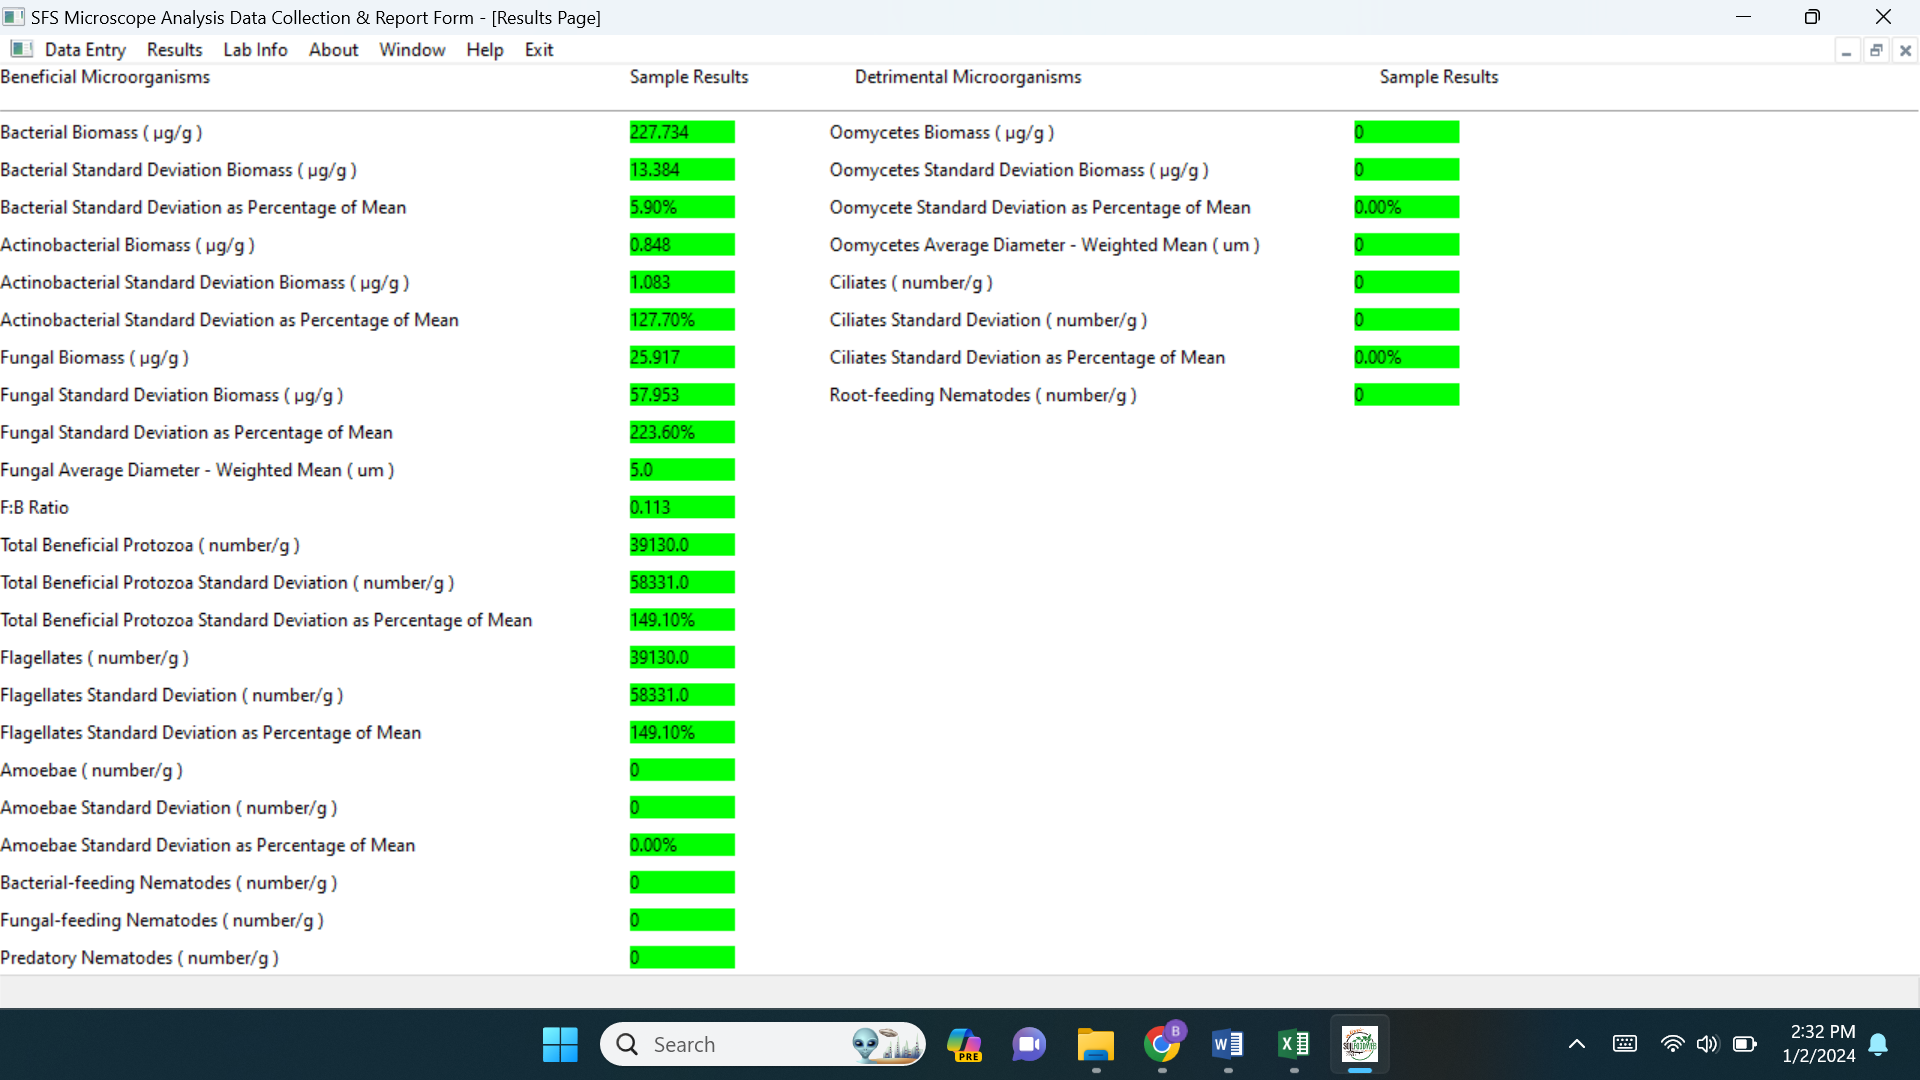The height and width of the screenshot is (1080, 1920).
Task: Click Flagellates percentage of mean value 149.10%
Action: (x=682, y=732)
